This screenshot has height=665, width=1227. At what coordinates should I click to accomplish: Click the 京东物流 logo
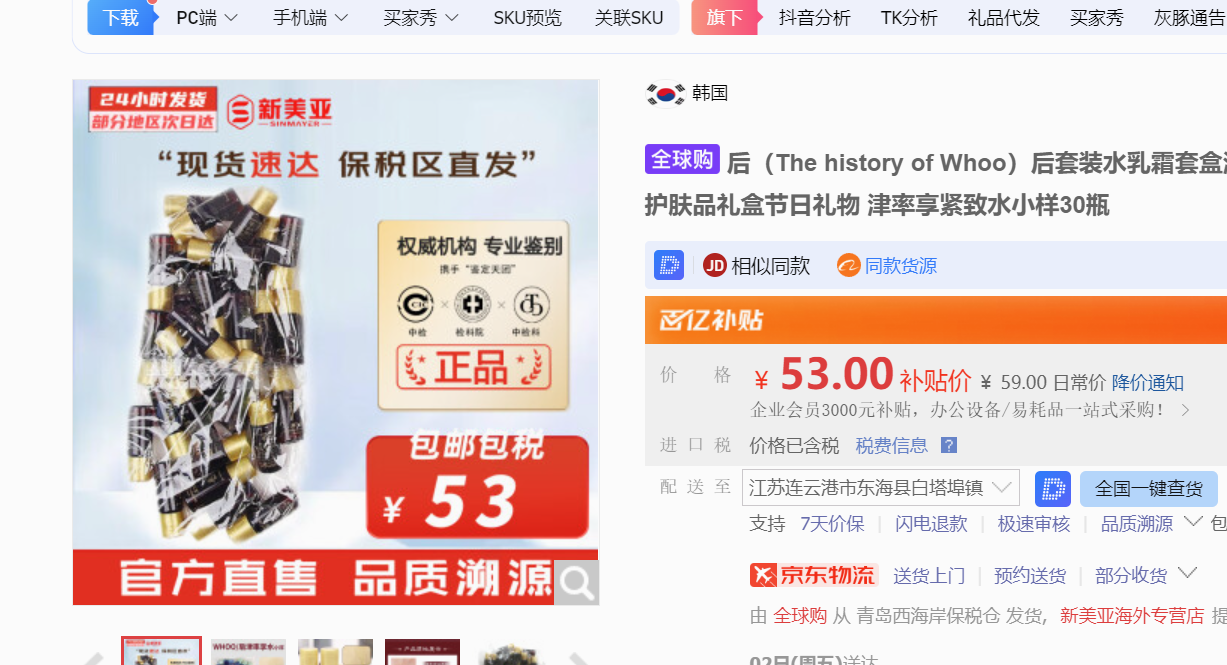coord(813,575)
